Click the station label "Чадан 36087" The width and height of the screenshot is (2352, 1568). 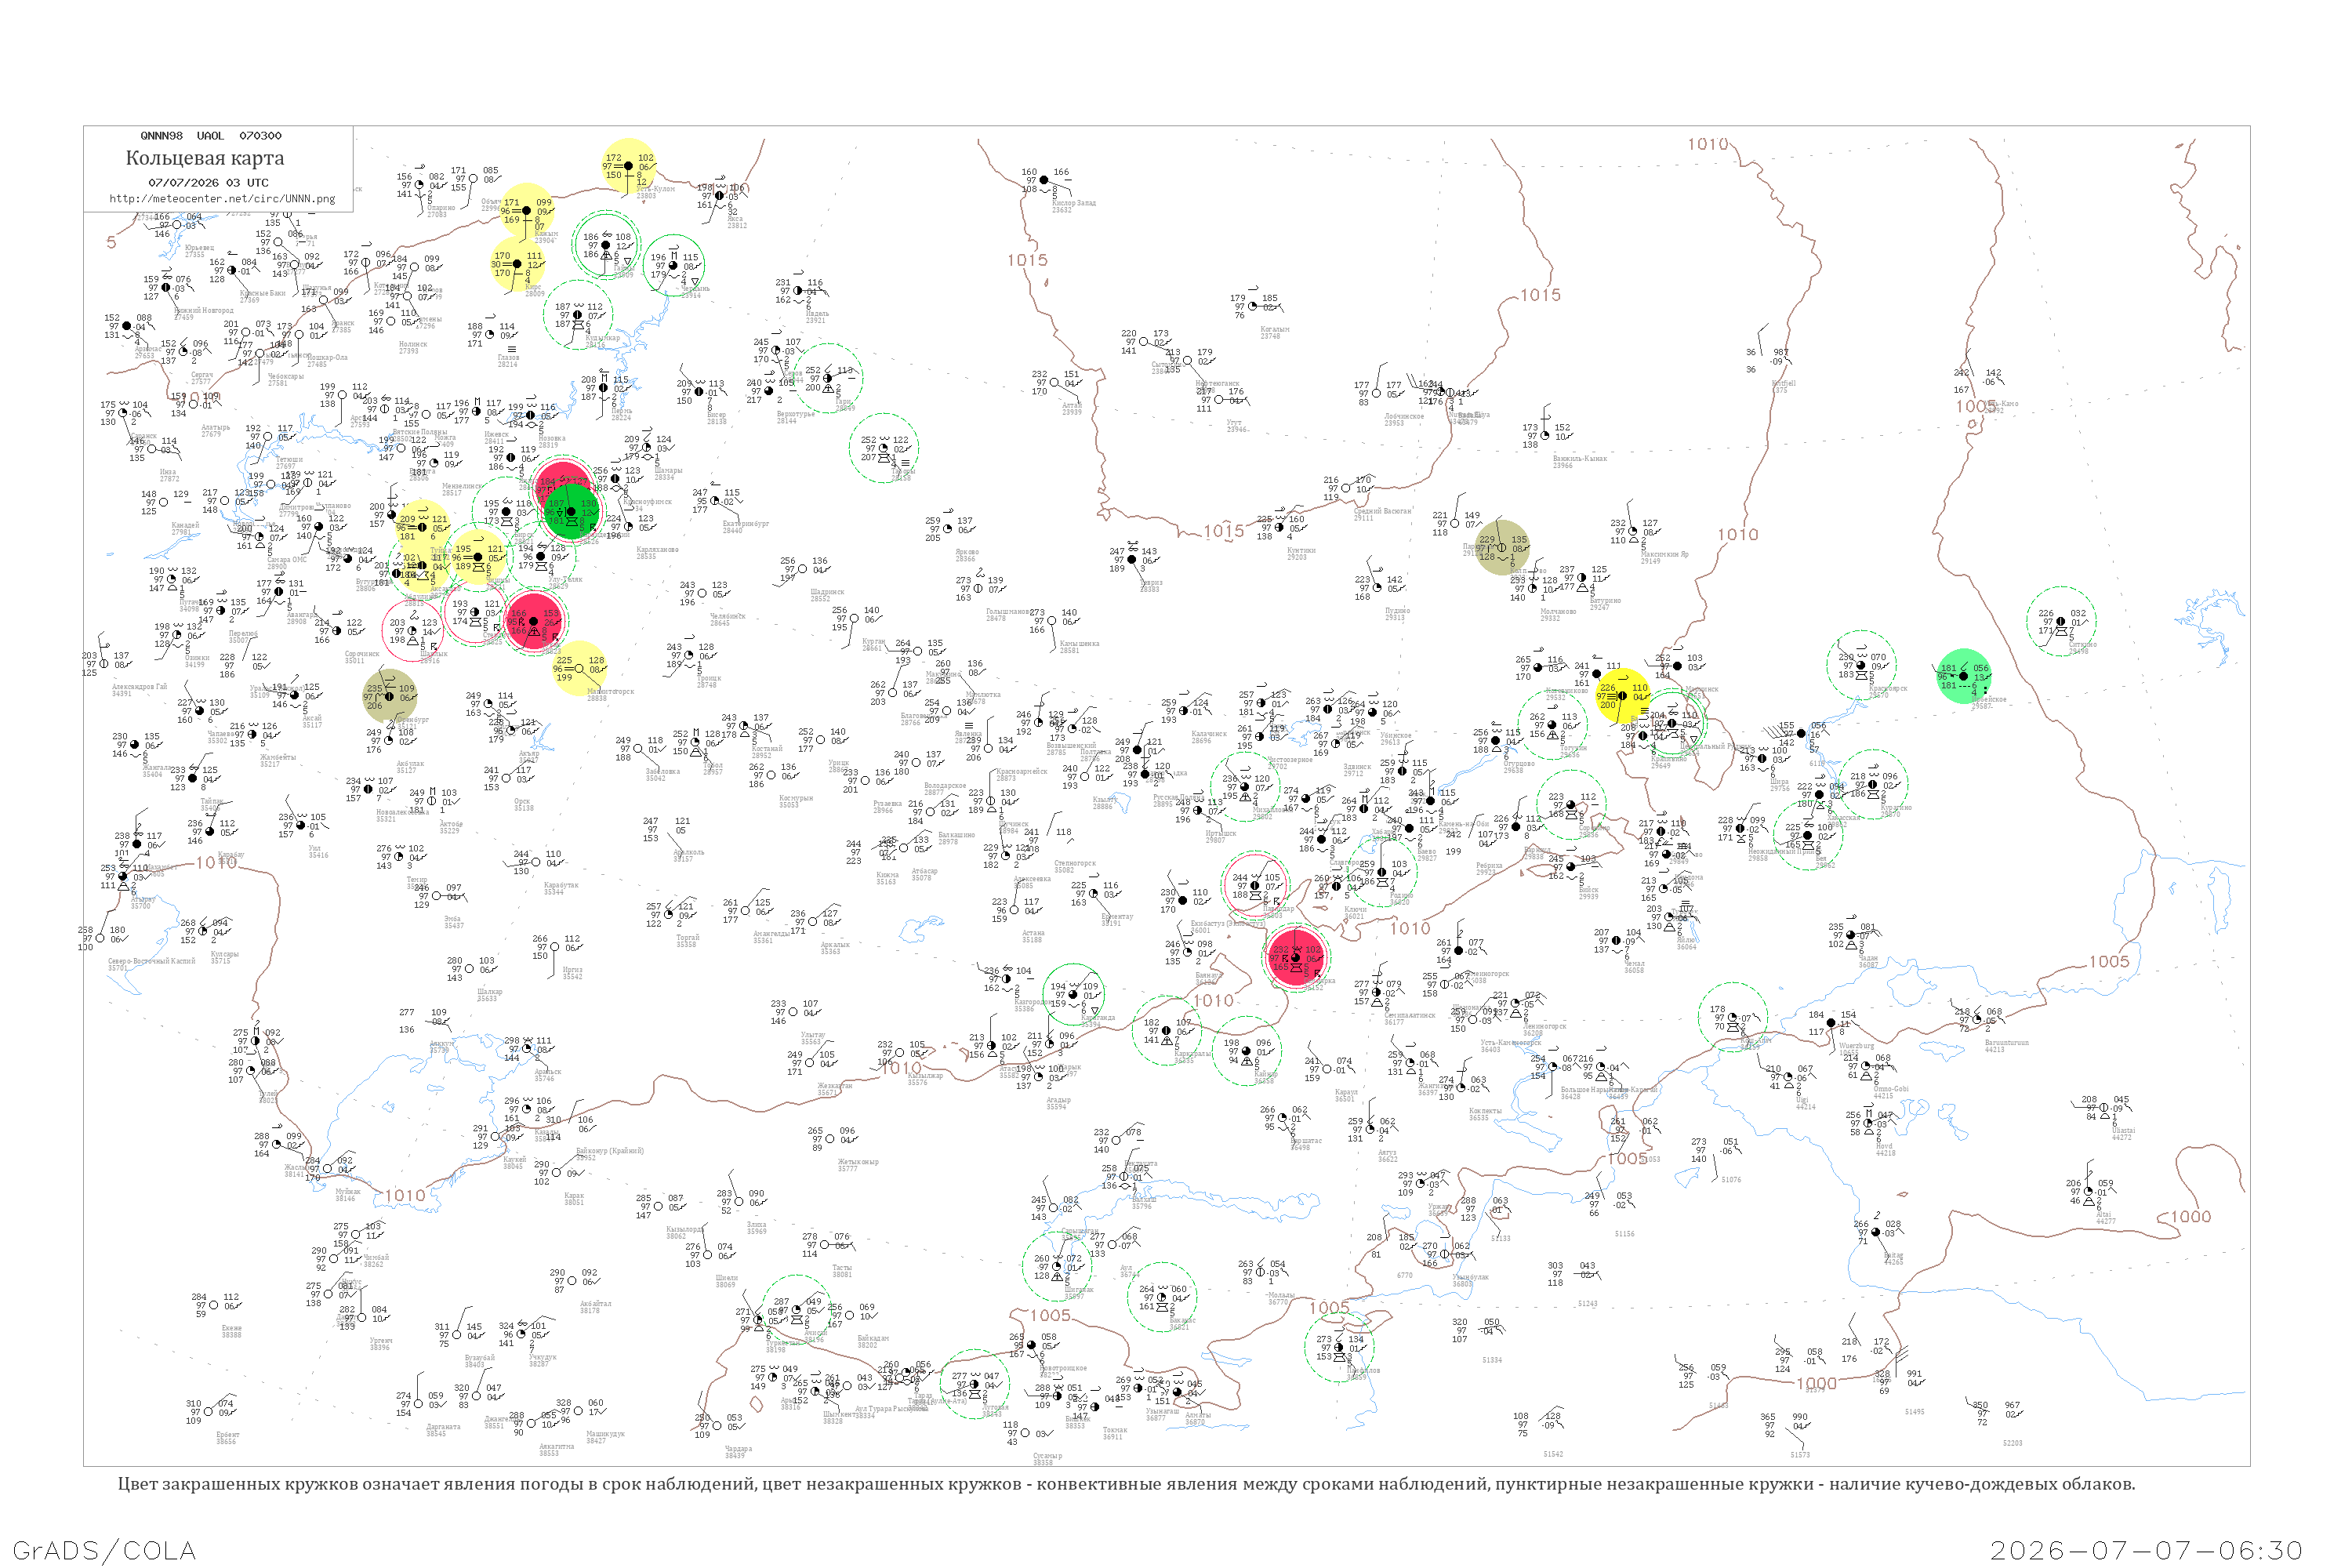pos(1868,962)
